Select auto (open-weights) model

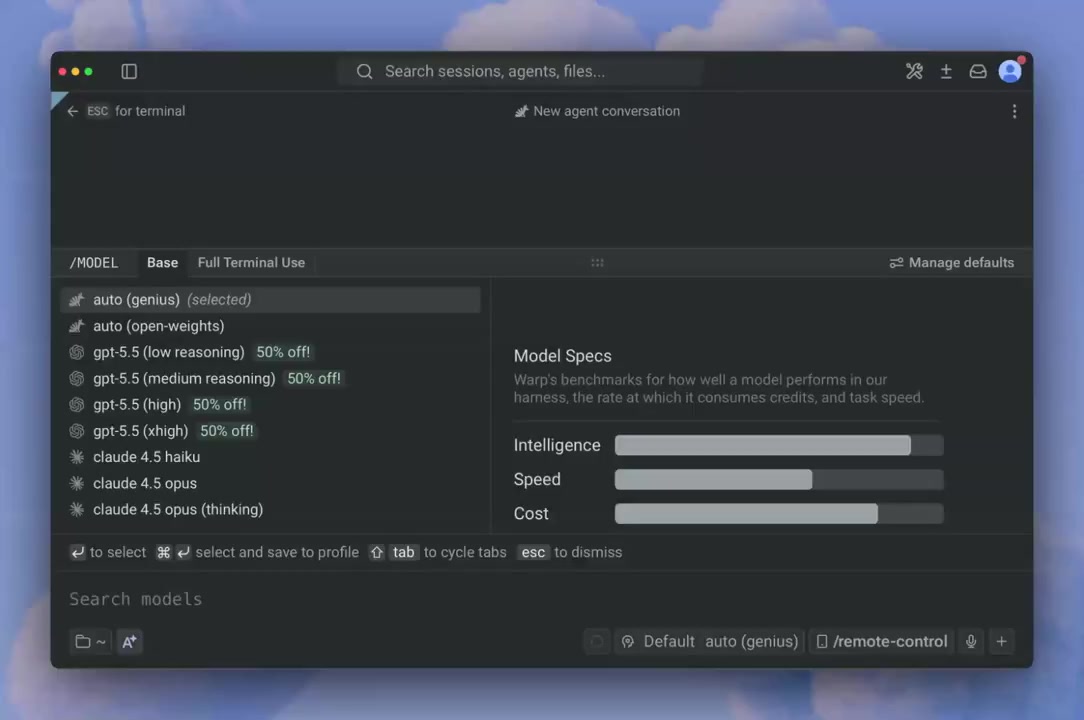pos(271,326)
